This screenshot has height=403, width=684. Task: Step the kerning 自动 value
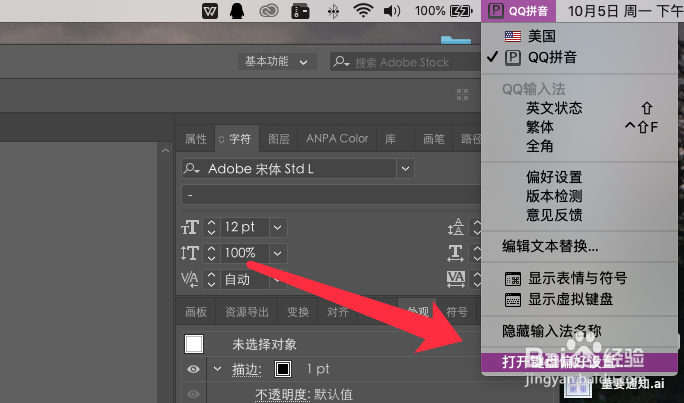[212, 279]
